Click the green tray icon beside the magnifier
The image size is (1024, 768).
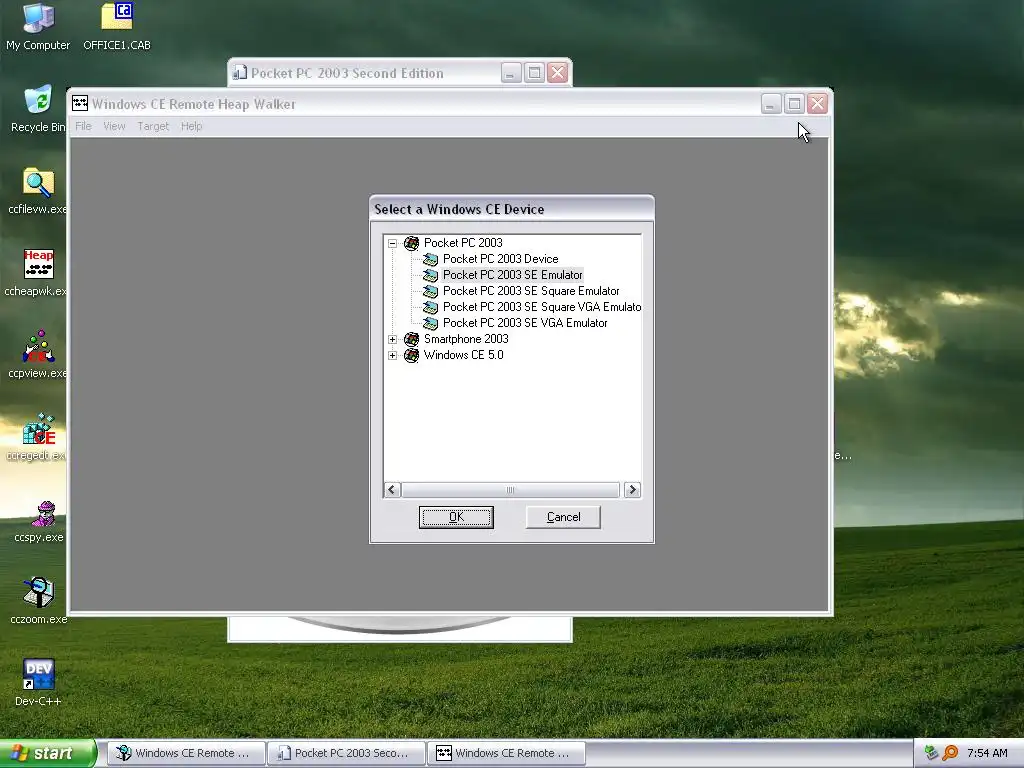pos(931,753)
